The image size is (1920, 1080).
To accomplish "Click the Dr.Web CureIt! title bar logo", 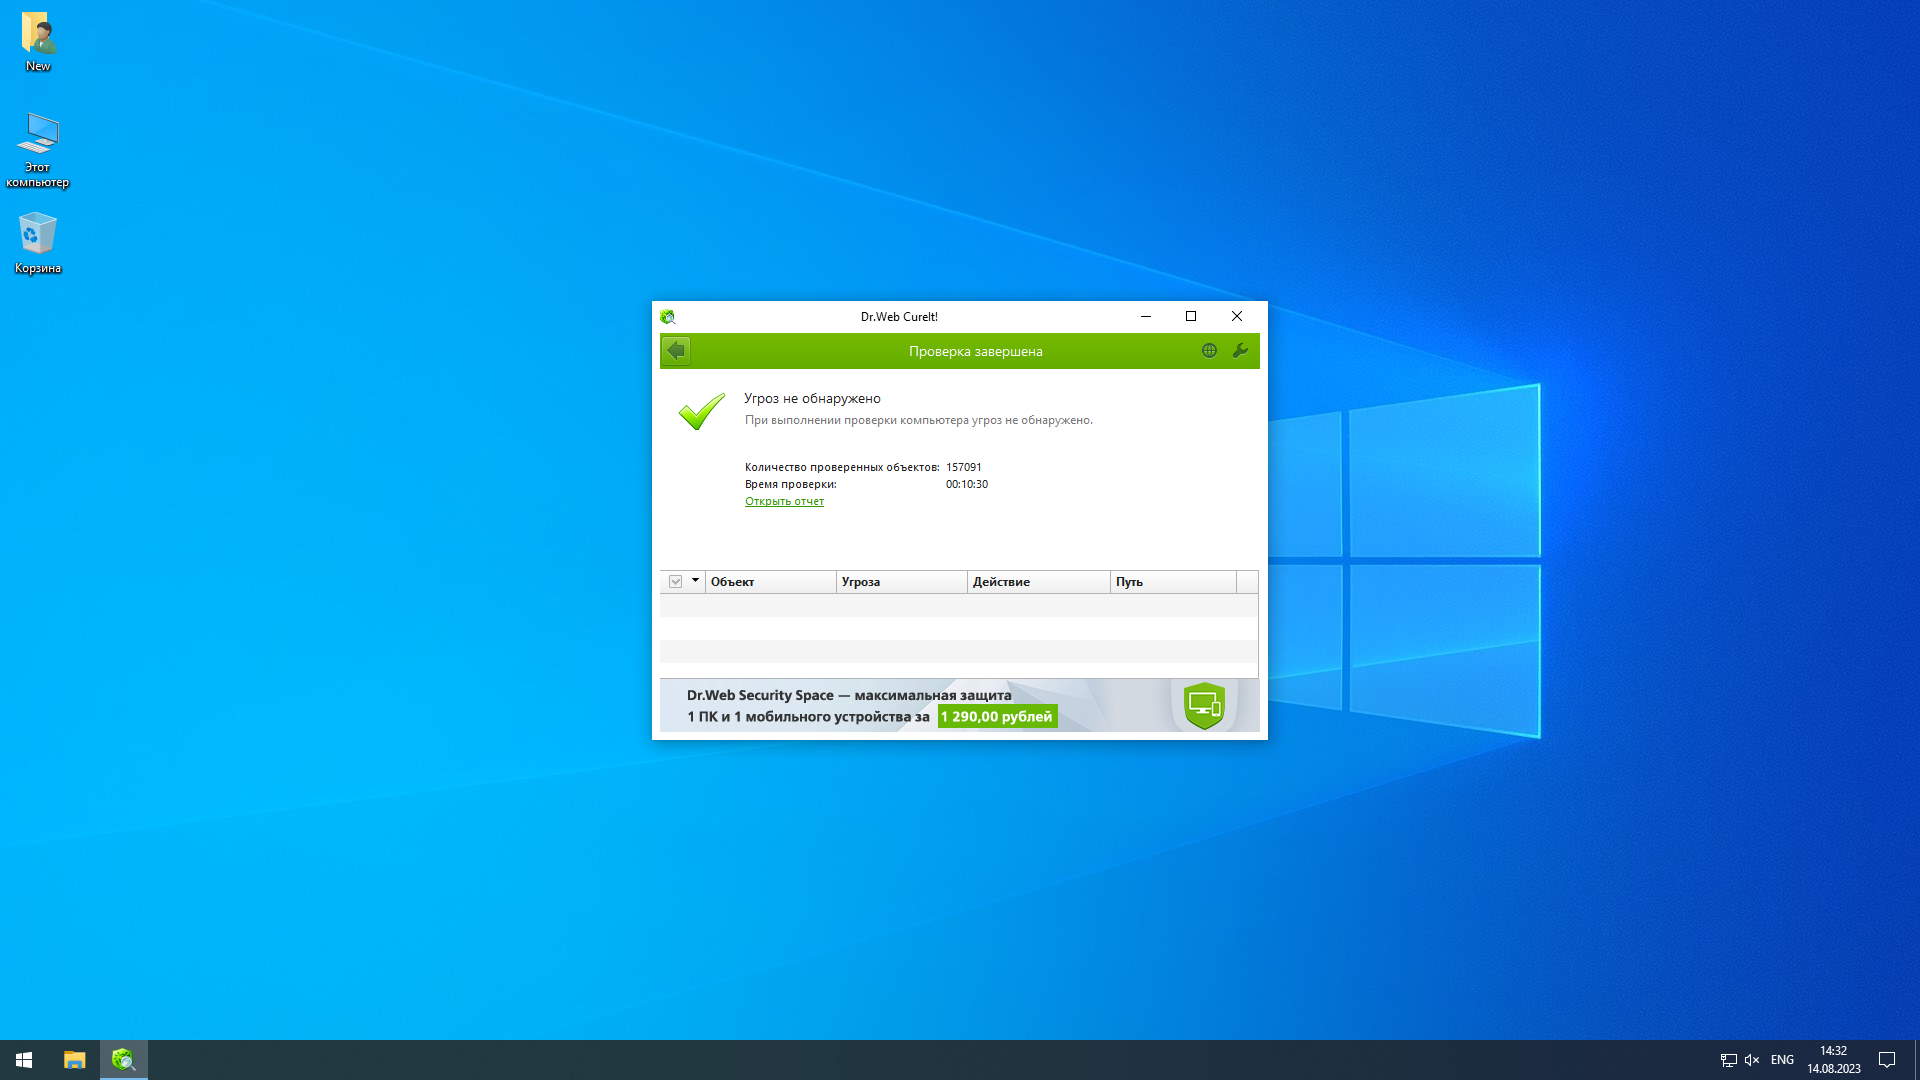I will [668, 317].
